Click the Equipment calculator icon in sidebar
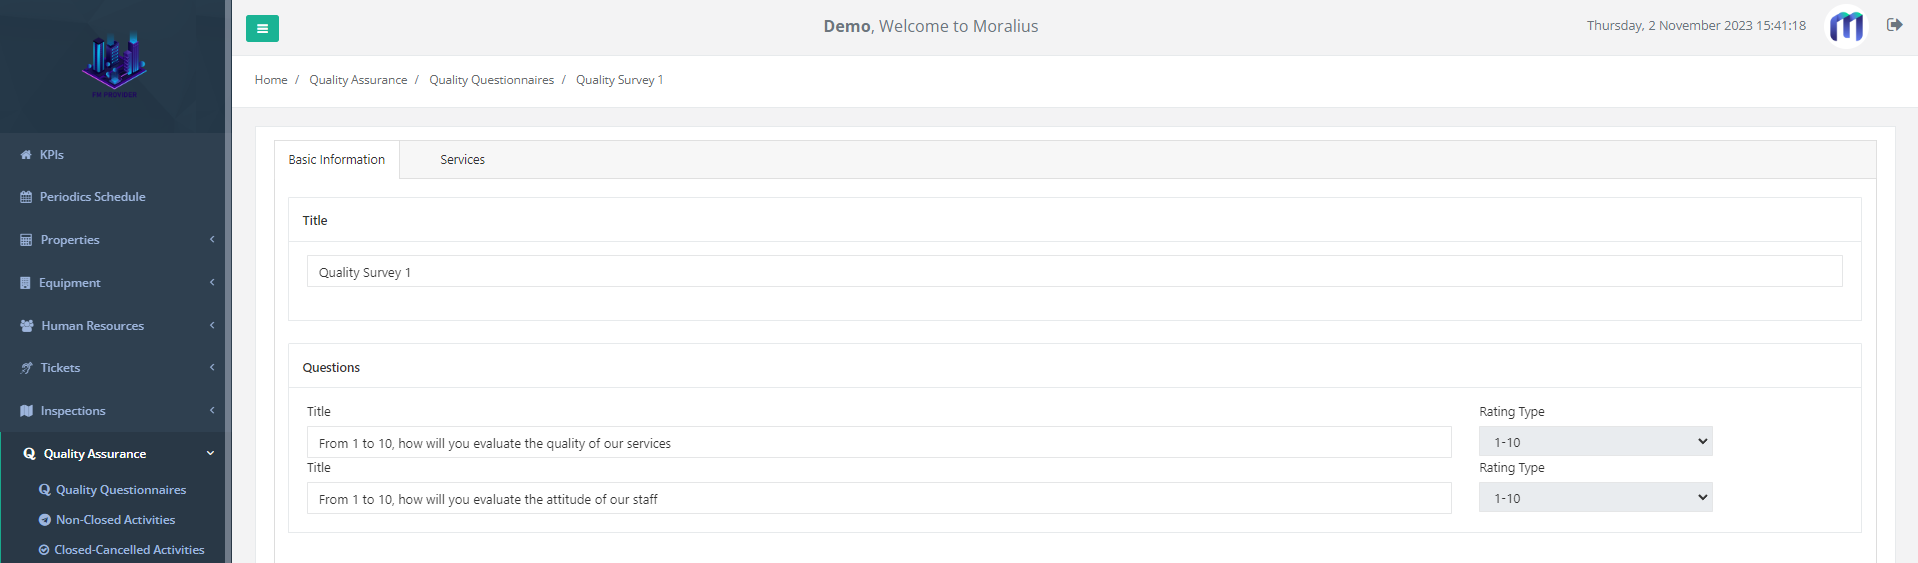The height and width of the screenshot is (563, 1918). point(25,283)
